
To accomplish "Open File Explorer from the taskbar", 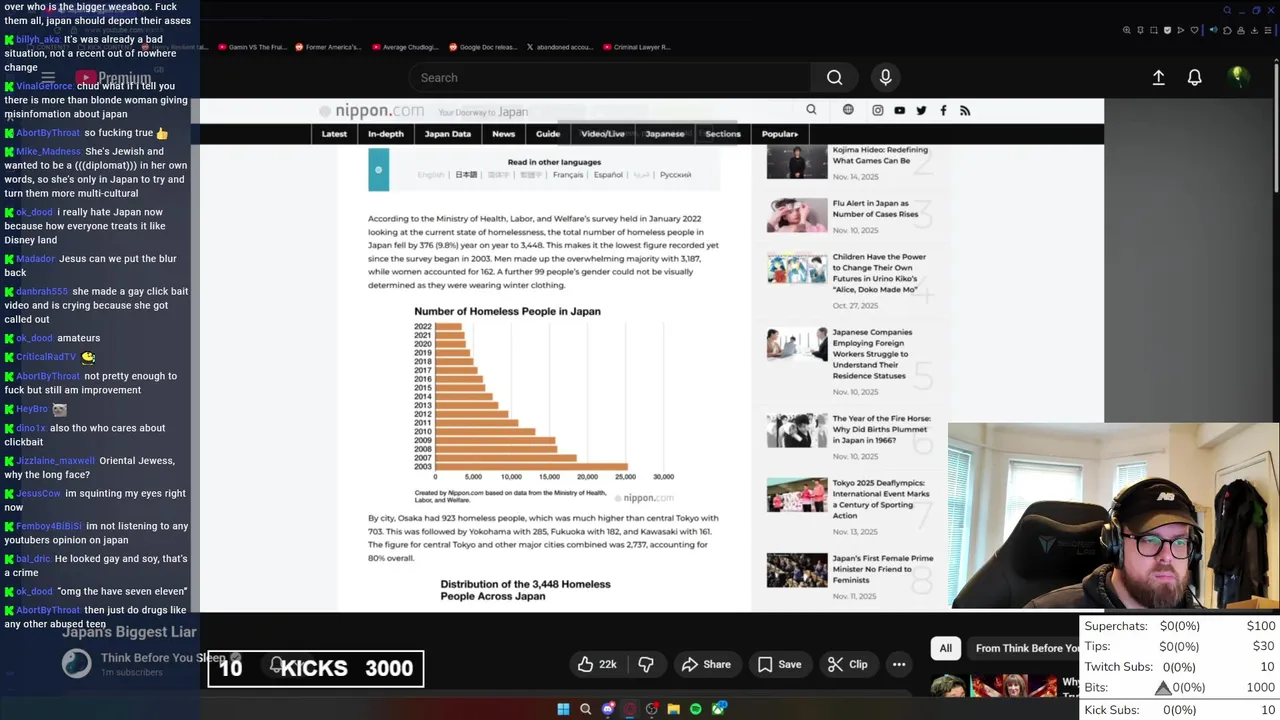I will [674, 709].
